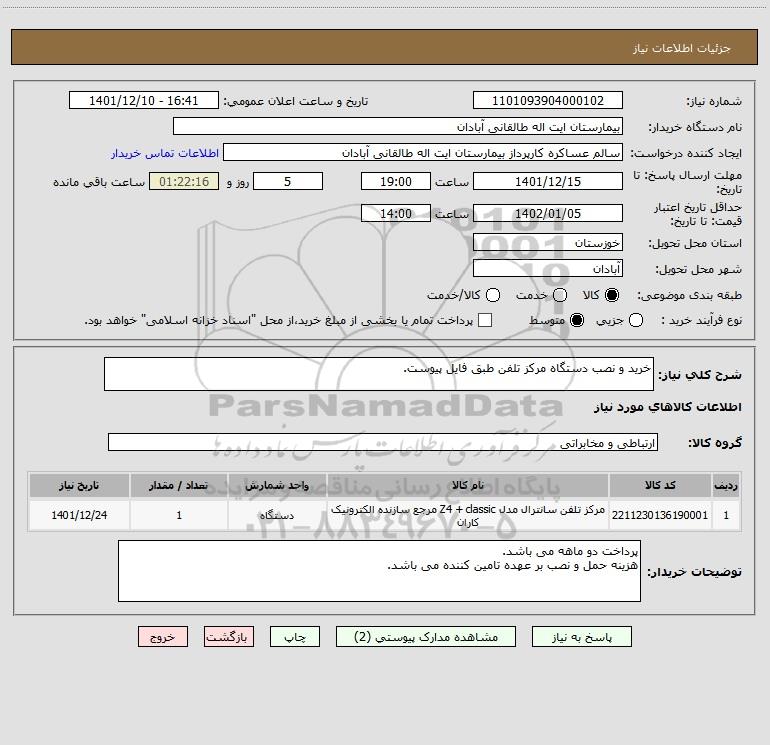Screen dimensions: 770x745
Task: Click the خروج exit button
Action: pos(163,637)
